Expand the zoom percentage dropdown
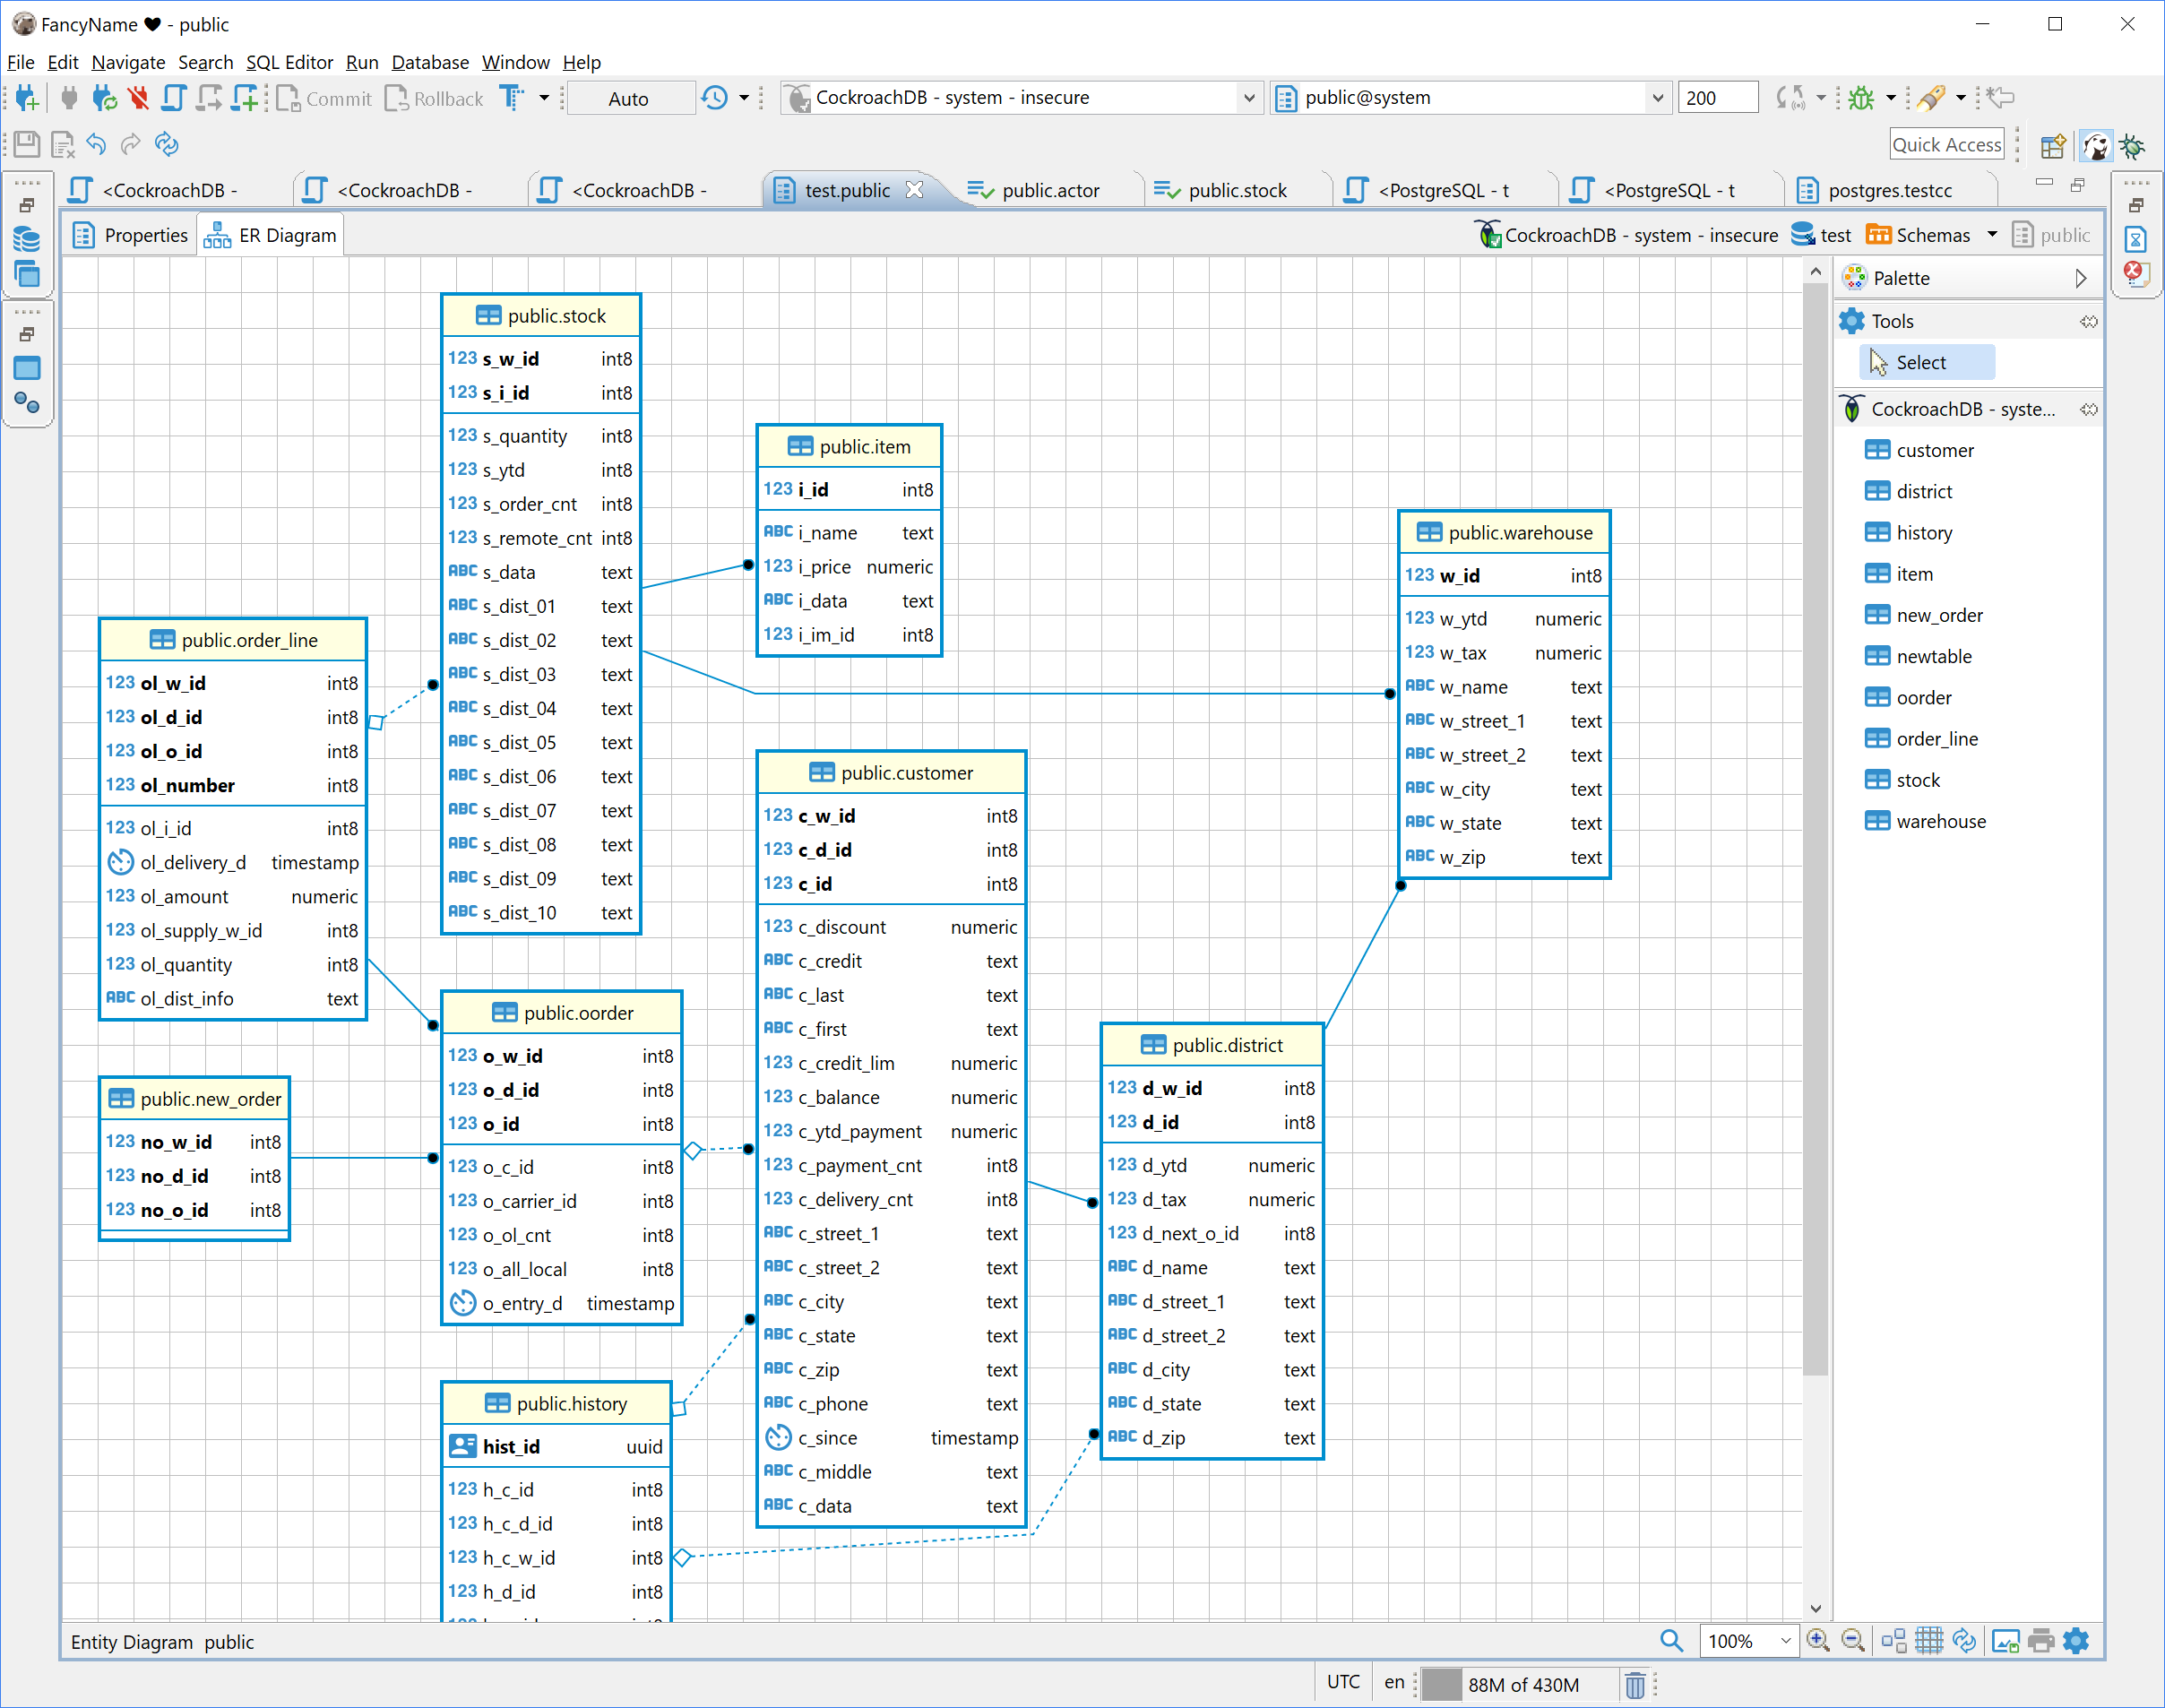The width and height of the screenshot is (2165, 1708). click(x=1785, y=1641)
